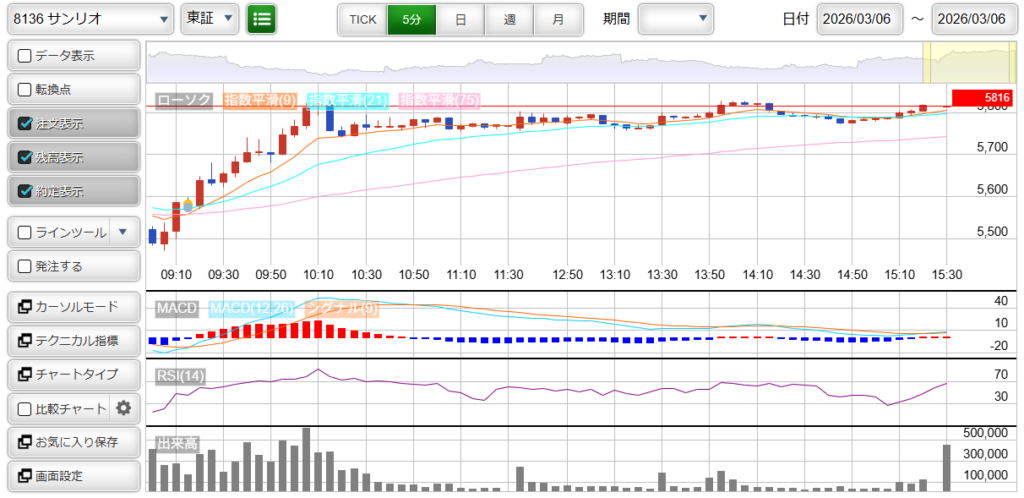The image size is (1024, 498).
Task: Open the comparison chart gear settings
Action: 124,408
